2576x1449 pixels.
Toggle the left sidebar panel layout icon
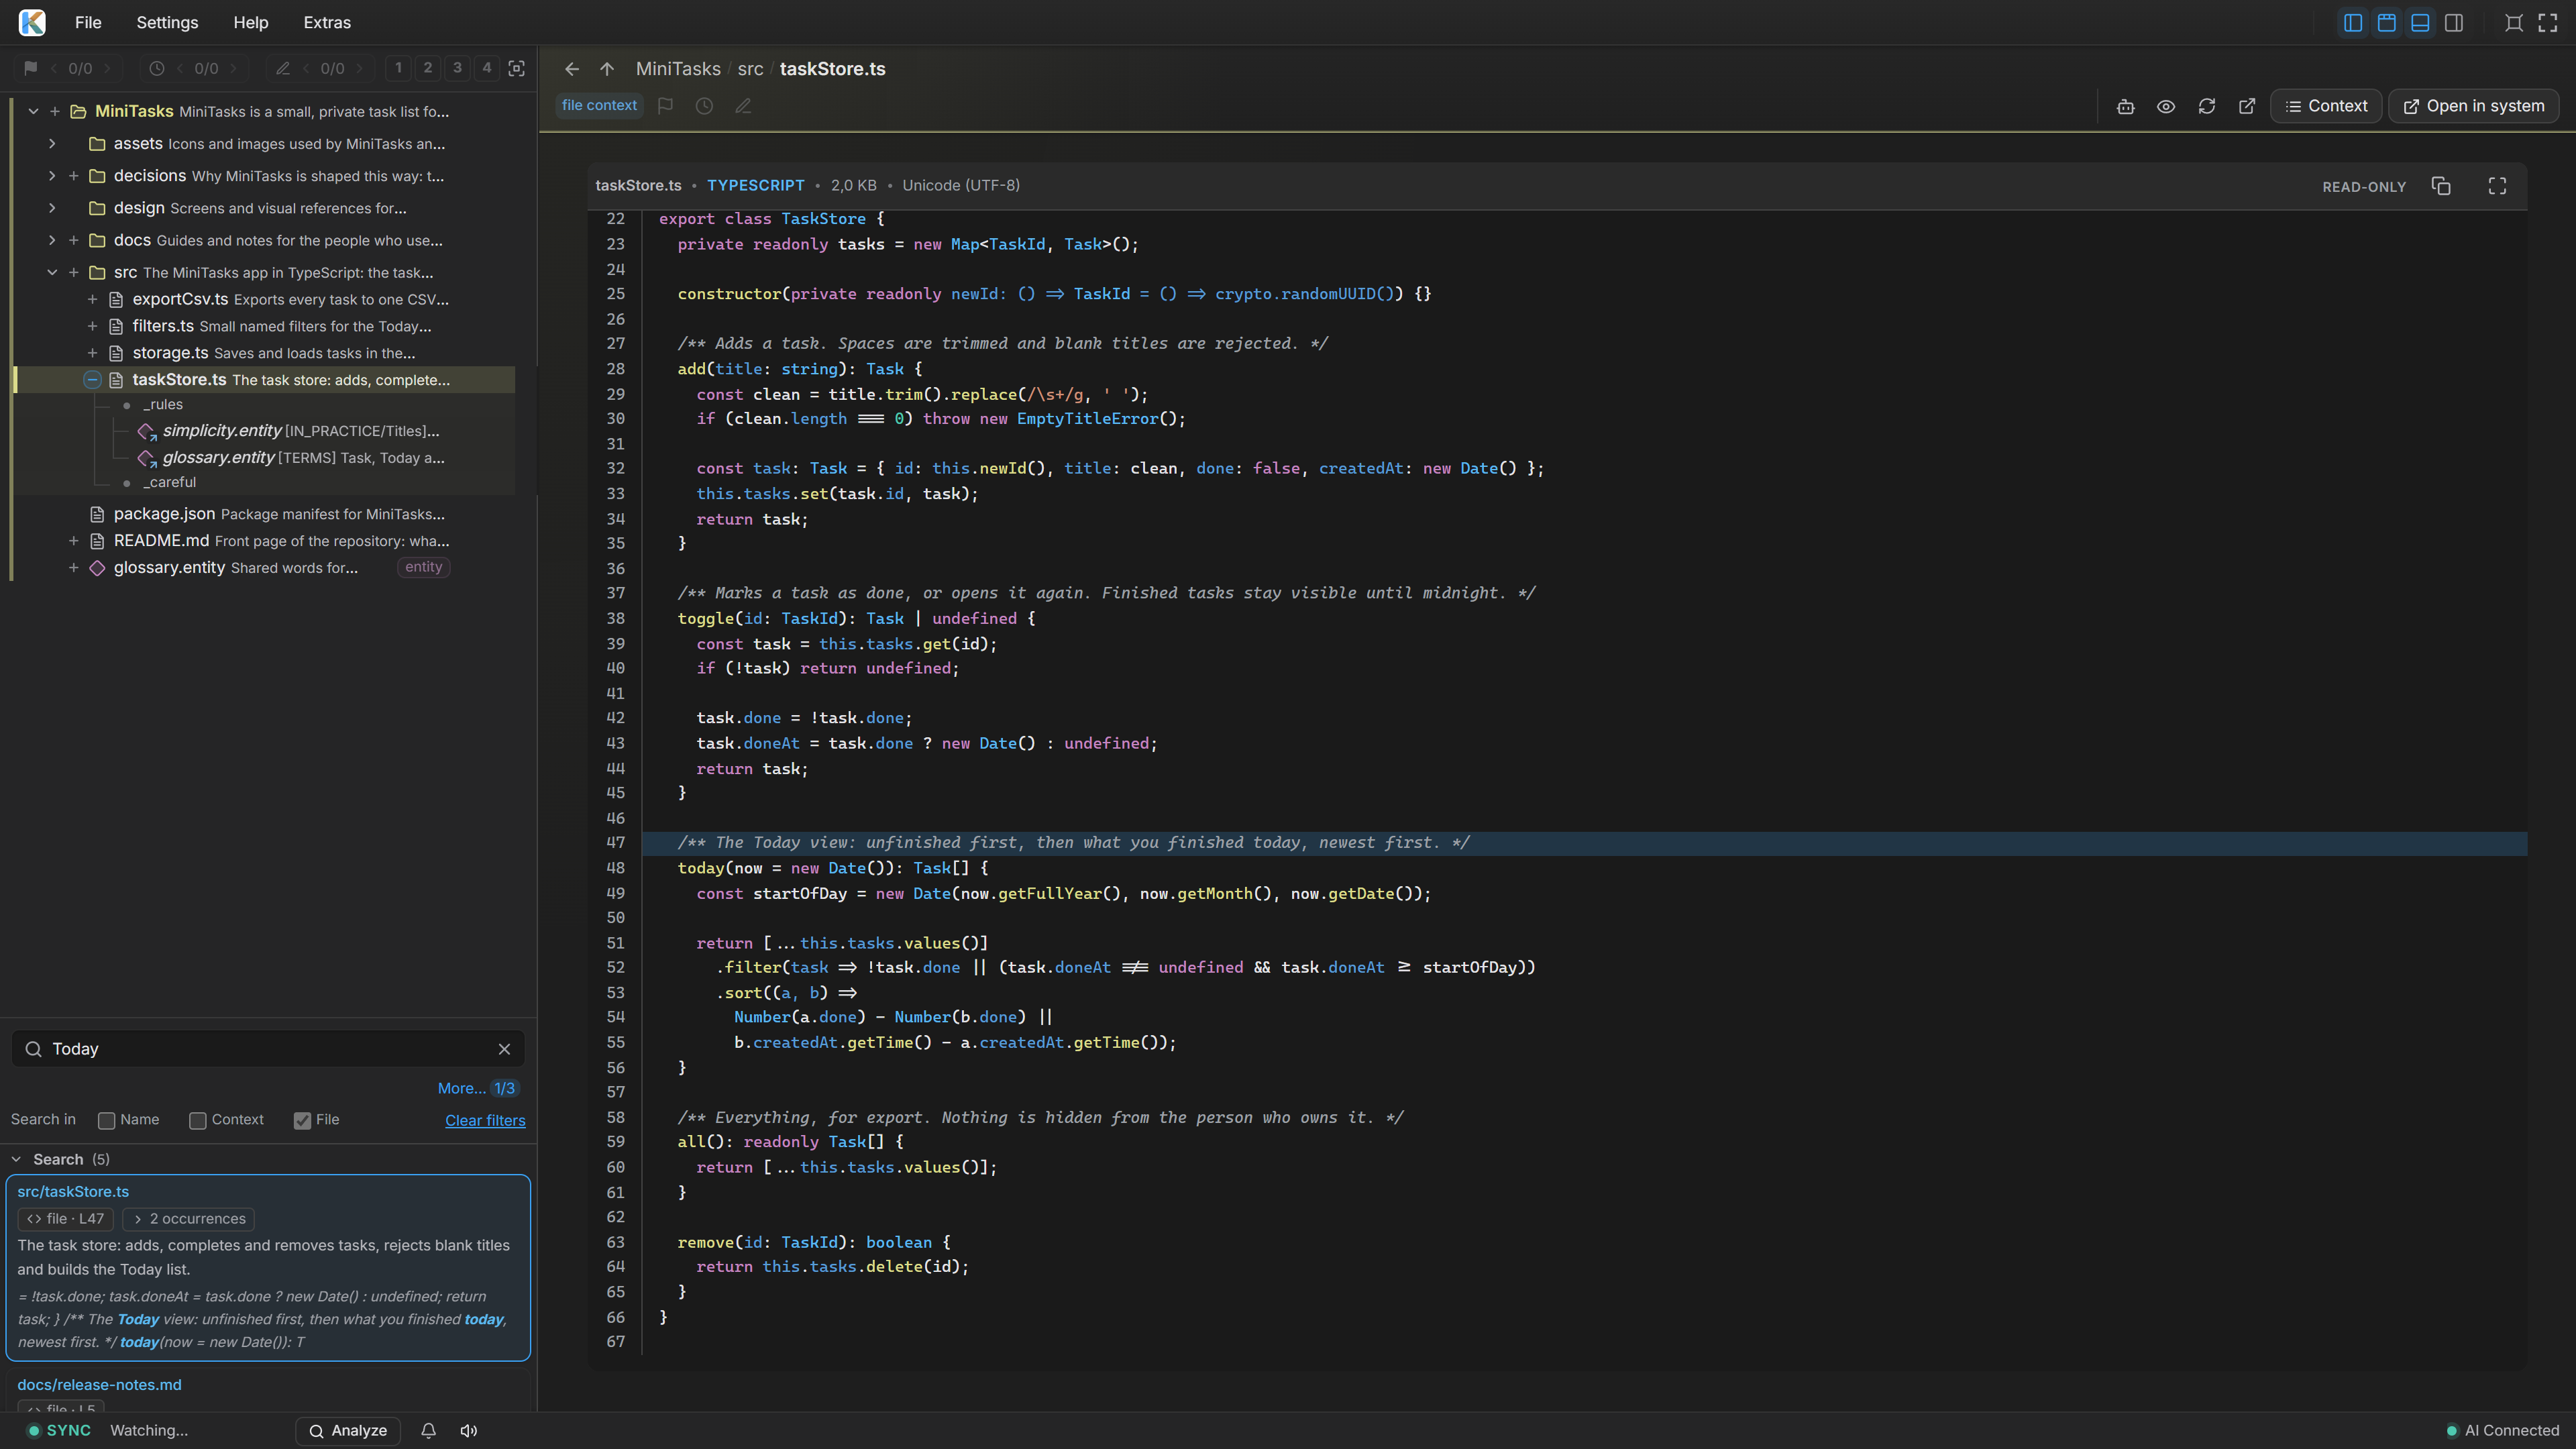pyautogui.click(x=2353, y=22)
